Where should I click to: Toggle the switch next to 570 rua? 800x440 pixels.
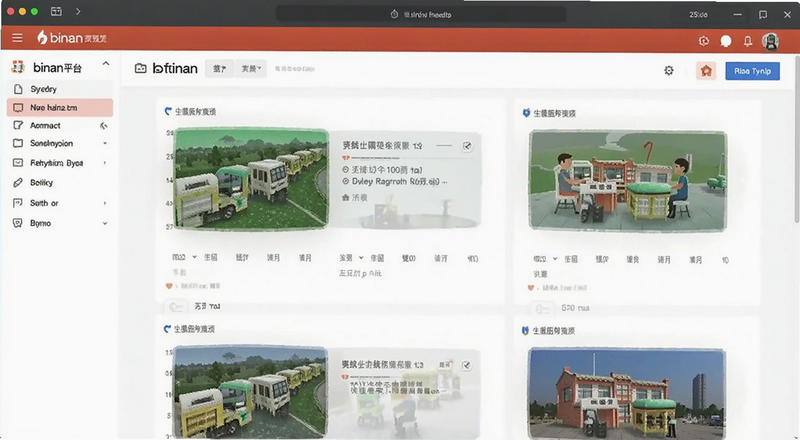542,308
